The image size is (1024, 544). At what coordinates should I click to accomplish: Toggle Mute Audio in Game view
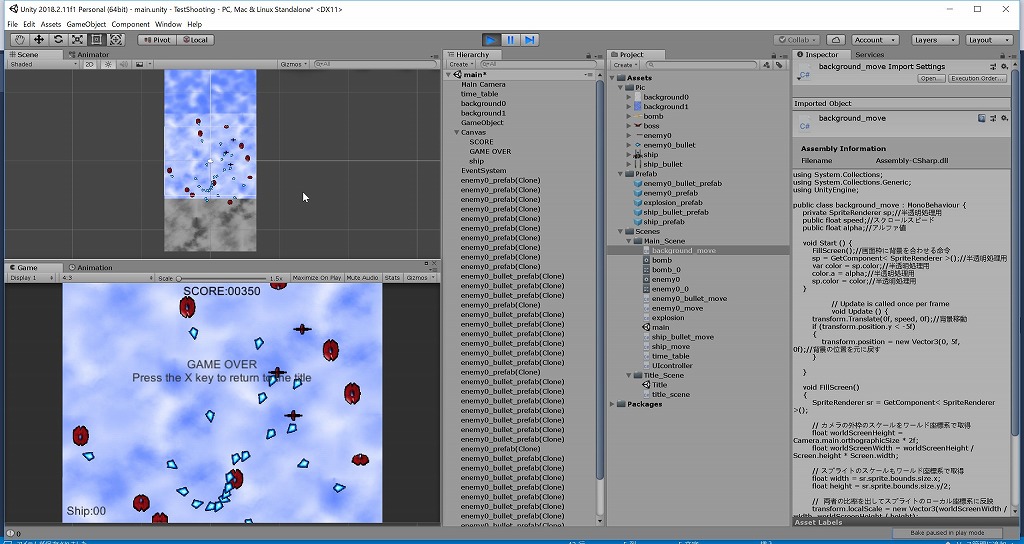362,278
